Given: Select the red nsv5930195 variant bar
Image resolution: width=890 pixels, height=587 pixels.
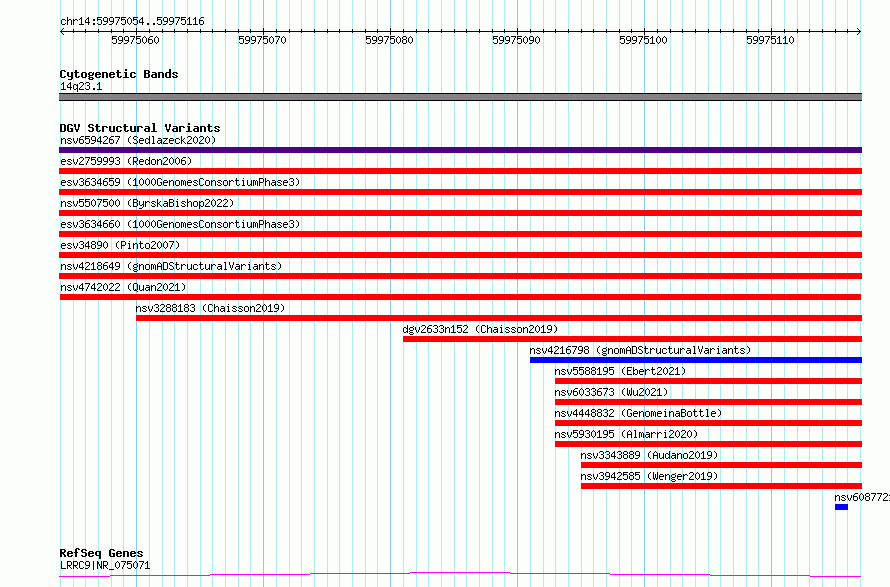Looking at the screenshot, I should (708, 444).
